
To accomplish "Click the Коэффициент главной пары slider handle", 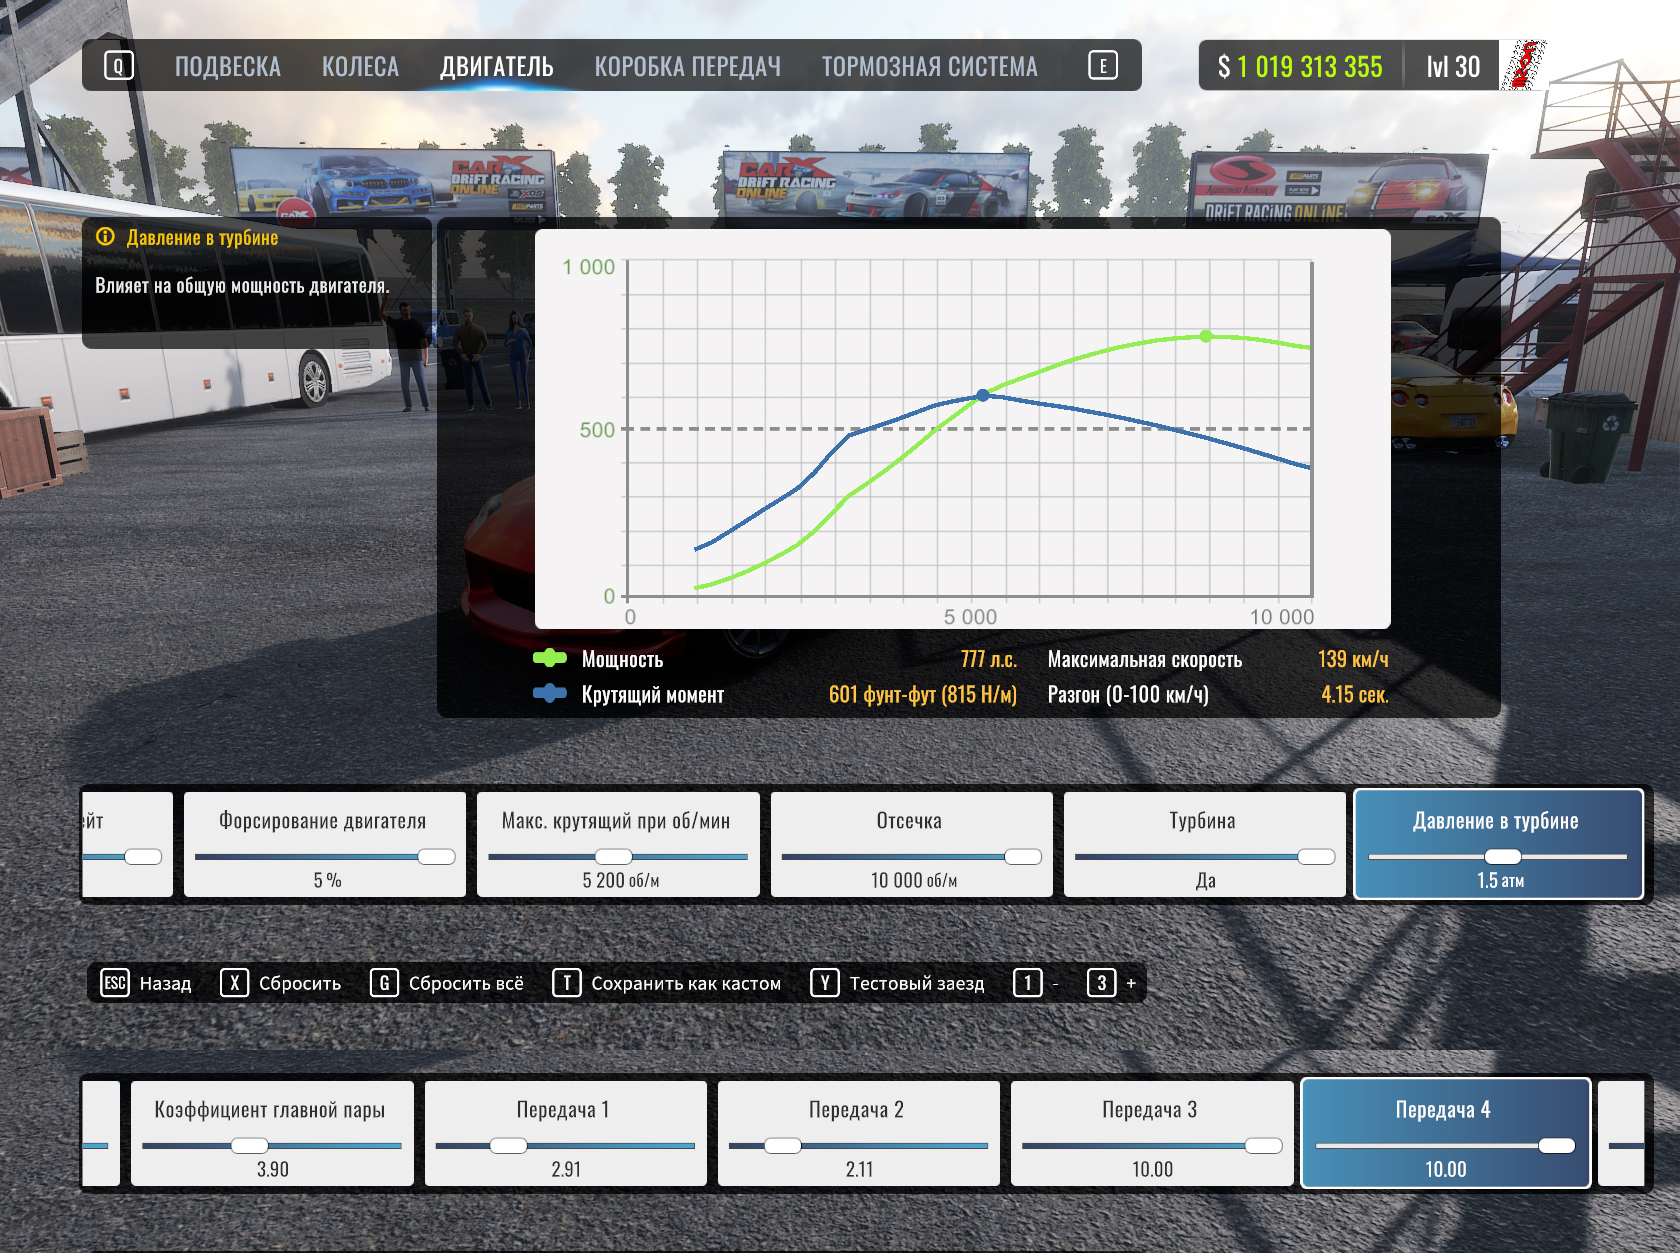I will click(249, 1146).
